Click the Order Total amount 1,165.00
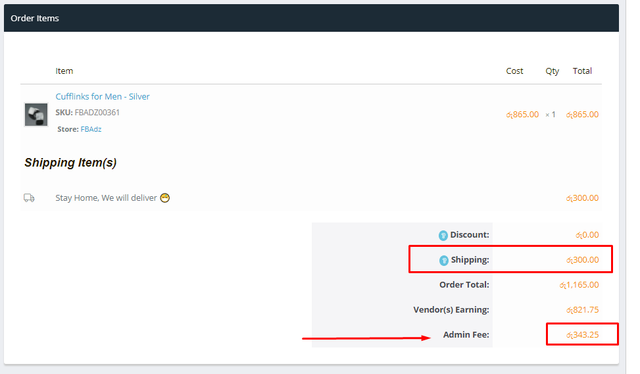Image resolution: width=640 pixels, height=374 pixels. pos(579,285)
